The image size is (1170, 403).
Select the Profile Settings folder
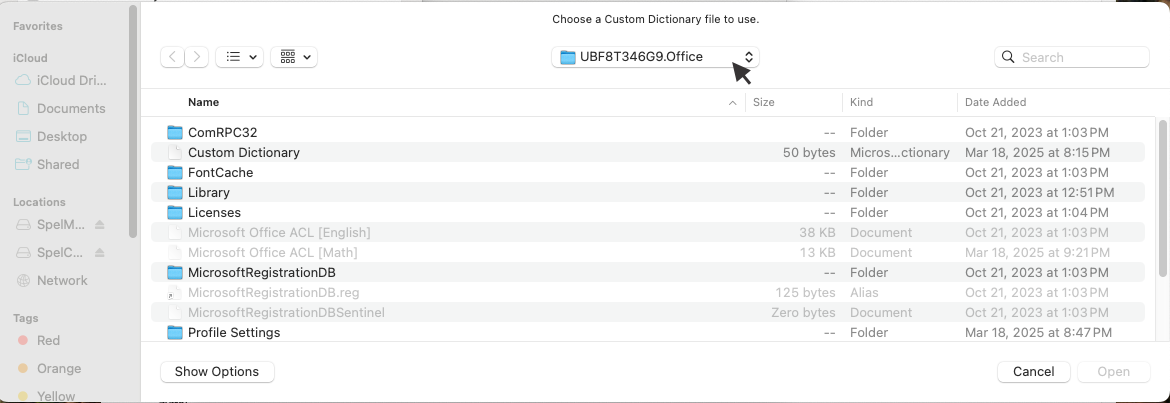click(x=233, y=332)
